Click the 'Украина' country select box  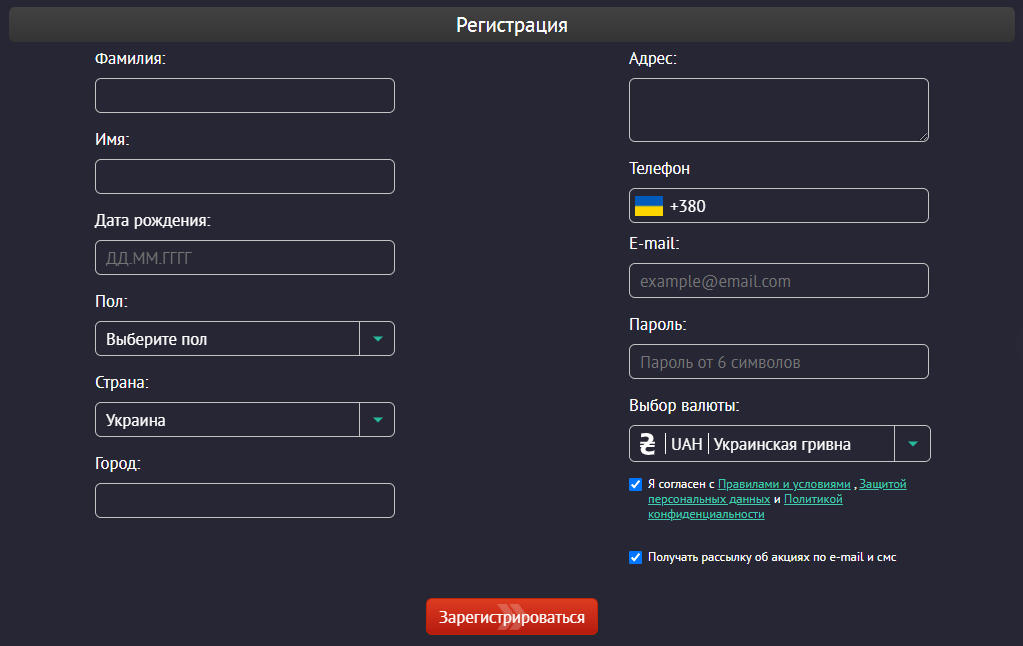pos(245,420)
